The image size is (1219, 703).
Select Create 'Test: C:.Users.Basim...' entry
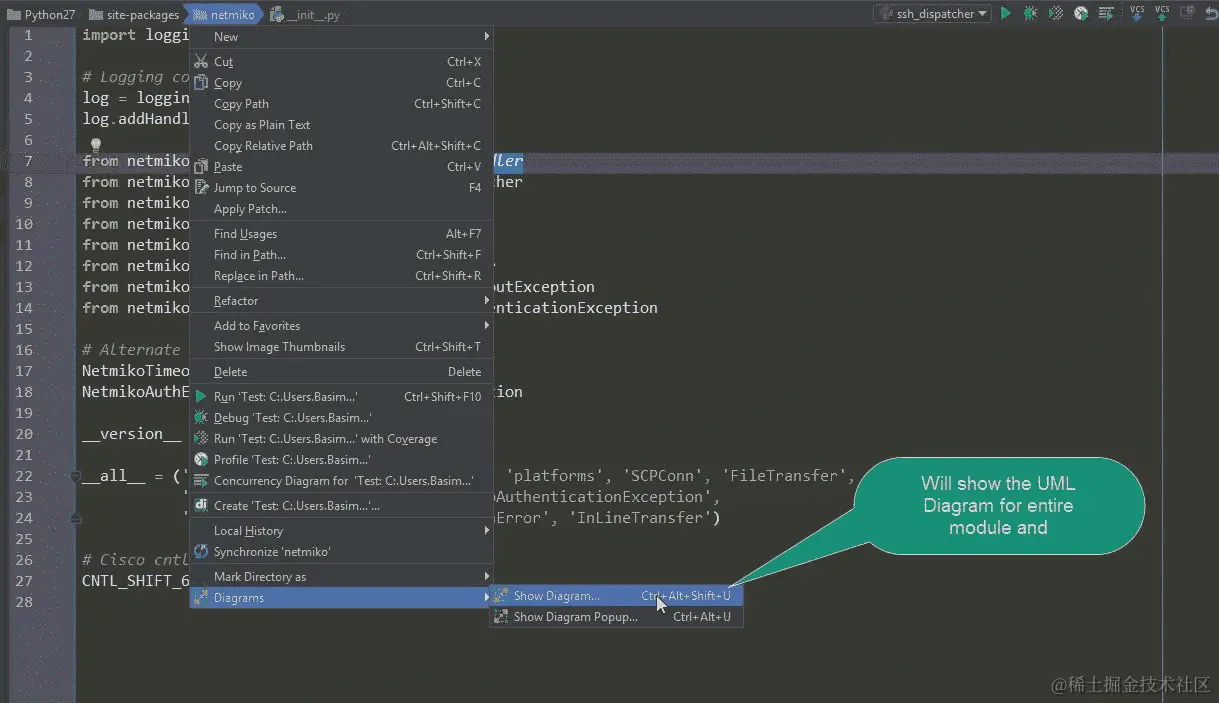[342, 506]
